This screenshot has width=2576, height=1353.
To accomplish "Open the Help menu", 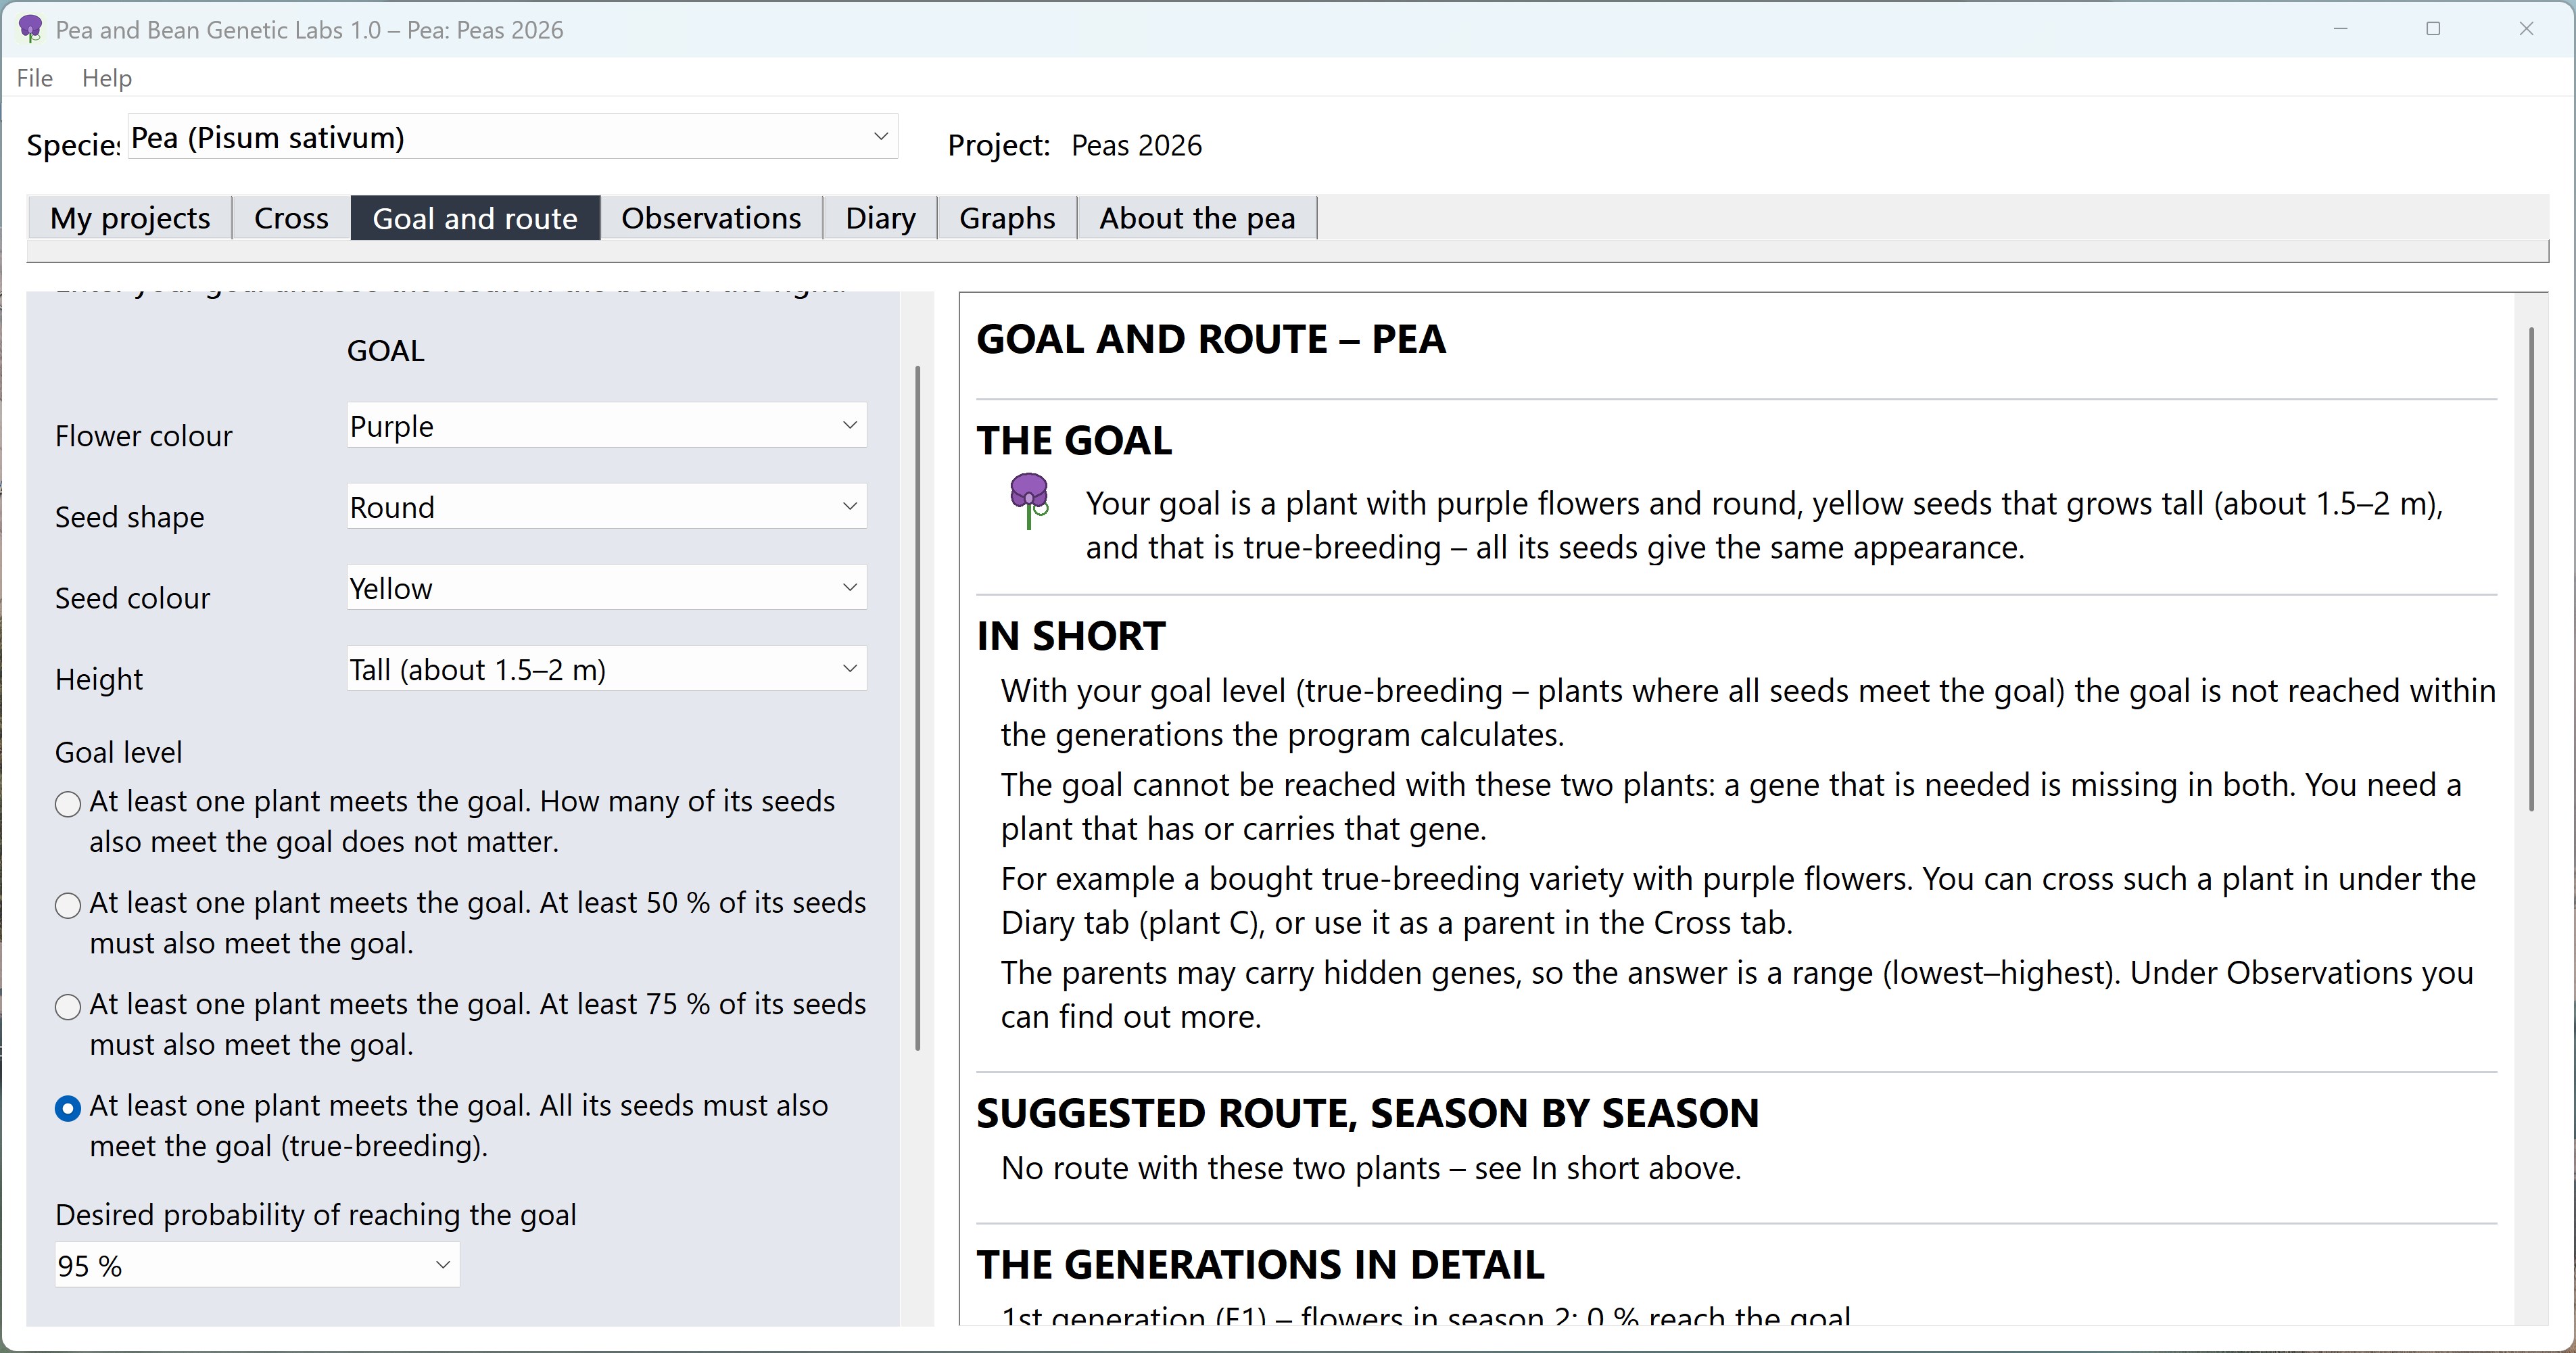I will (107, 78).
